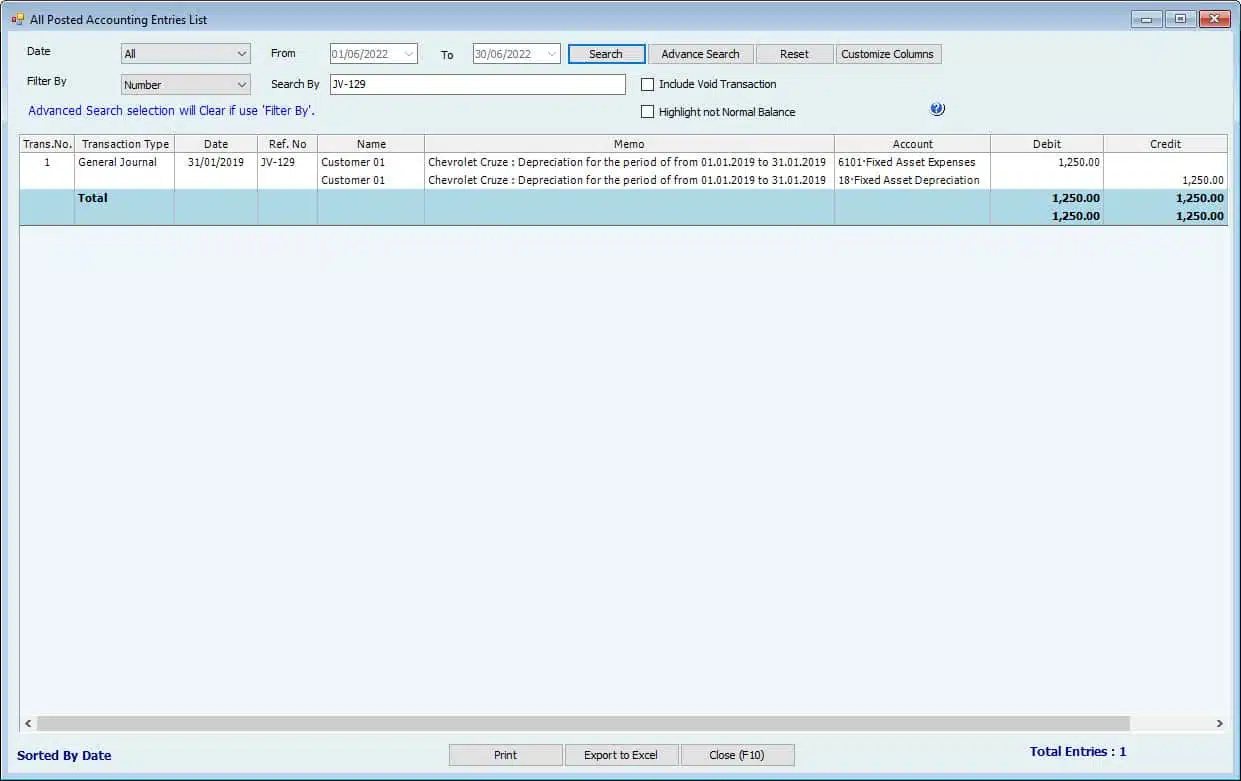This screenshot has height=781, width=1241.
Task: Click the blue help question mark icon
Action: 937,110
